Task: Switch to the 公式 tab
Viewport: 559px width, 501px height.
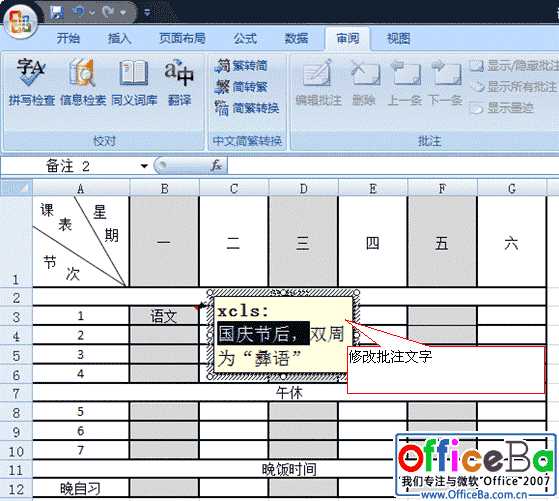Action: (x=245, y=38)
